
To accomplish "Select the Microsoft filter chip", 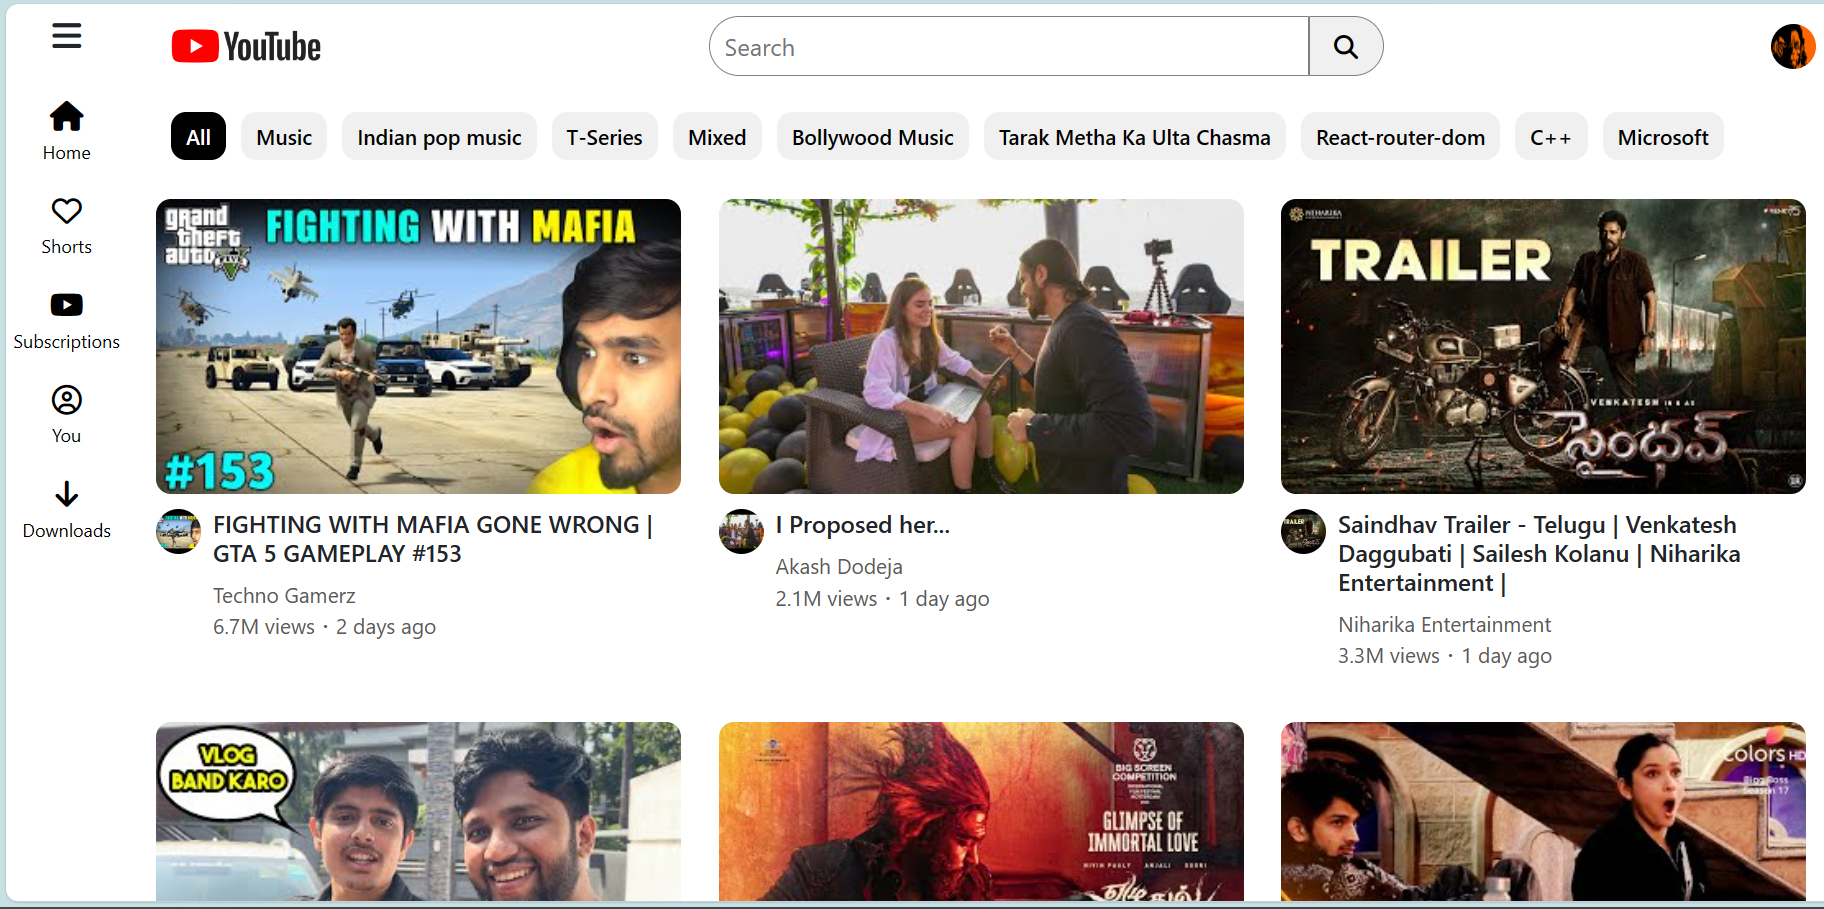I will coord(1663,137).
